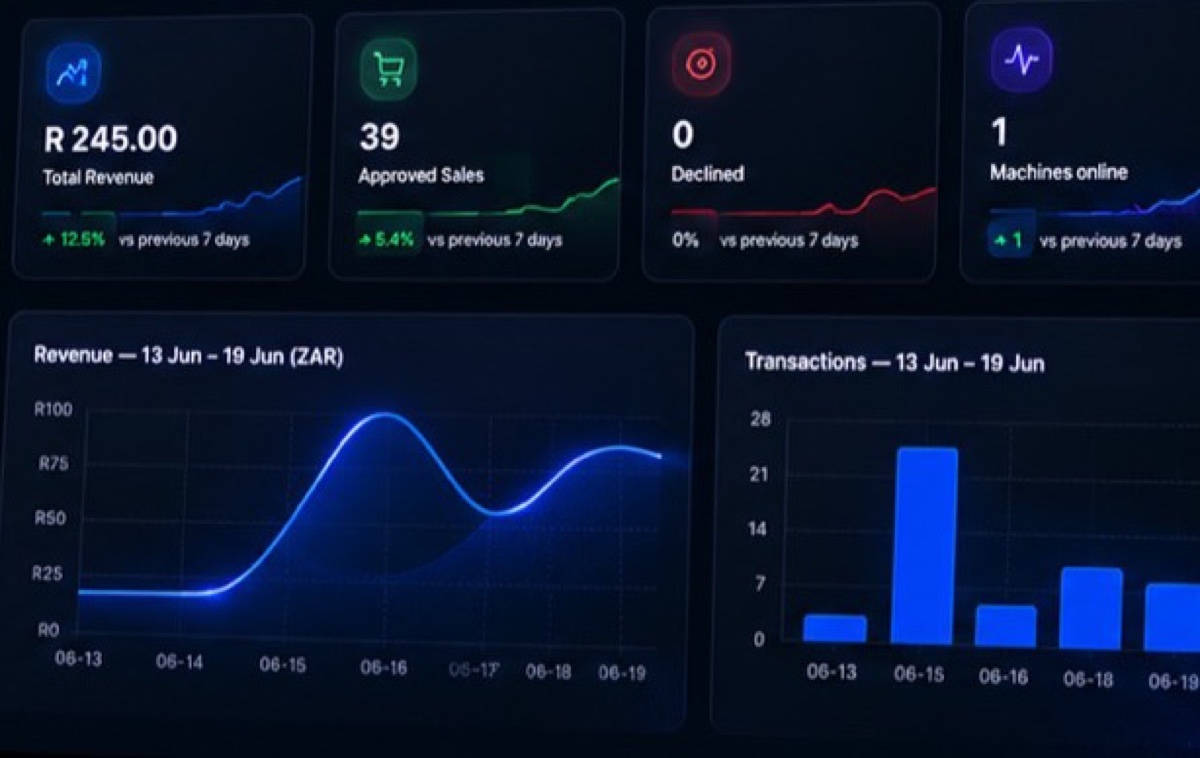Click the R0 axis label
Screen dimensions: 1200x758
click(49, 630)
